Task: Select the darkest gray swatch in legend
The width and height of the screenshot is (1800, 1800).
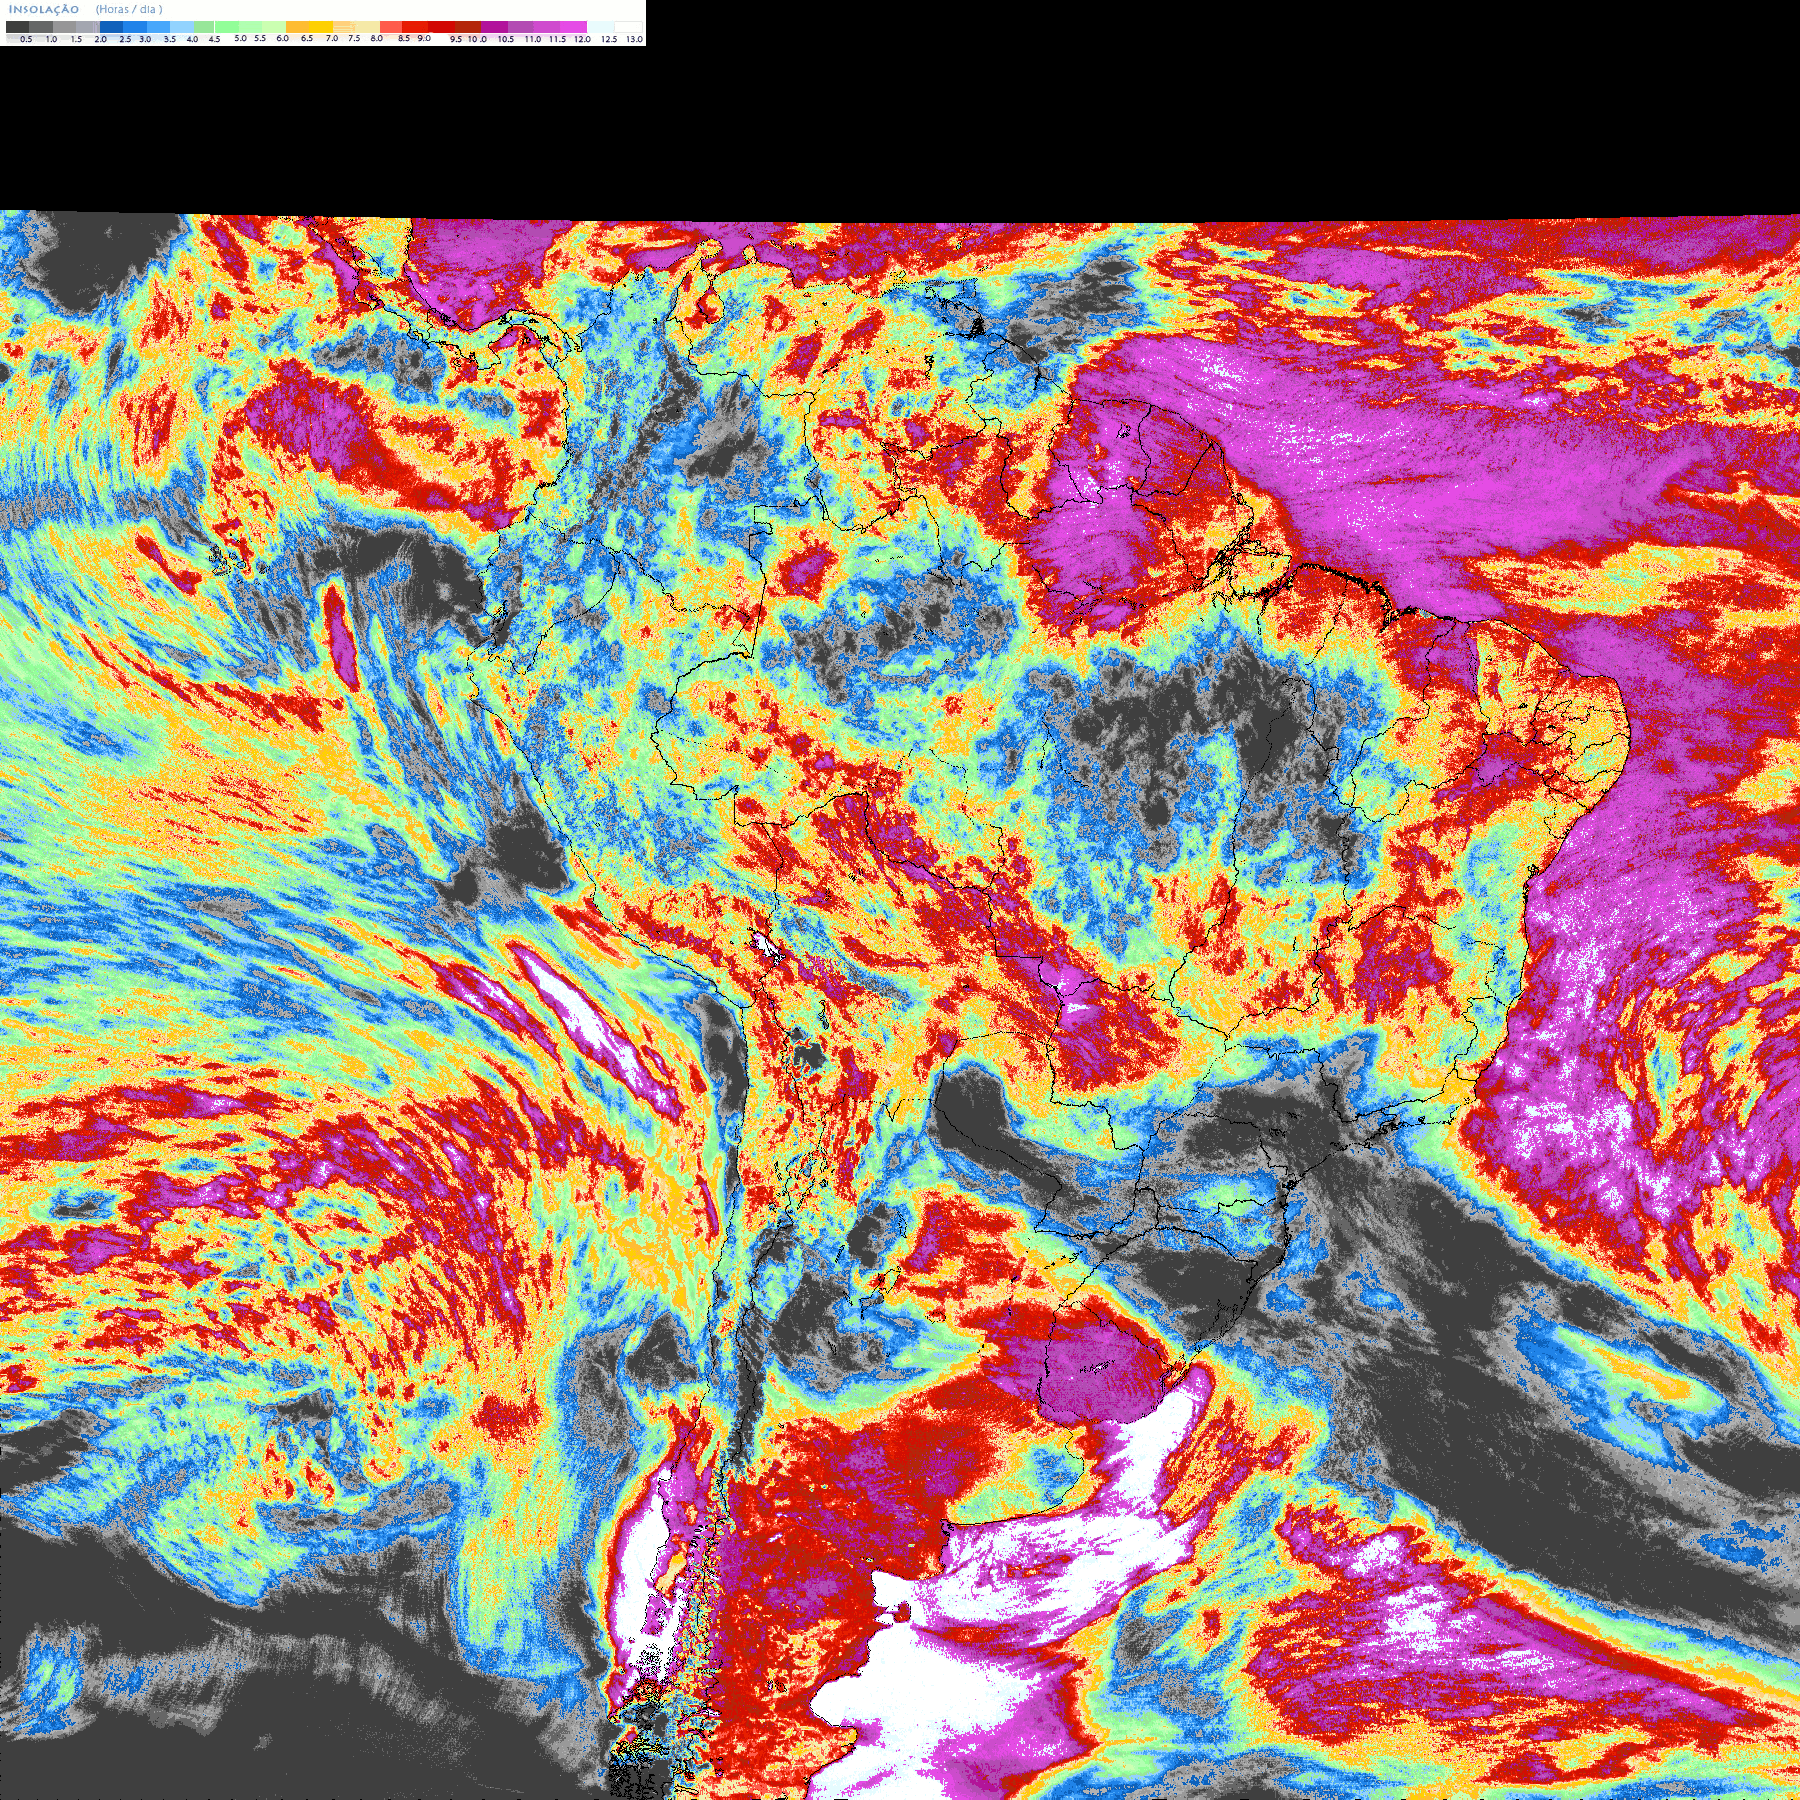Action: pyautogui.click(x=17, y=27)
